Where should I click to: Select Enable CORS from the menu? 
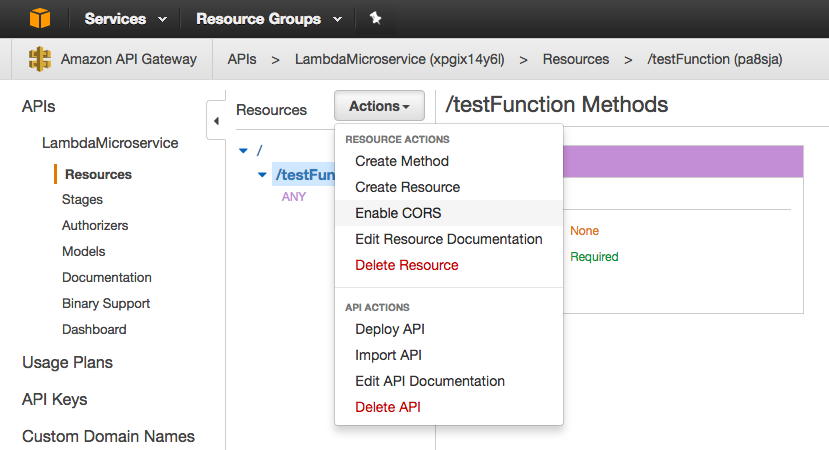coord(398,213)
